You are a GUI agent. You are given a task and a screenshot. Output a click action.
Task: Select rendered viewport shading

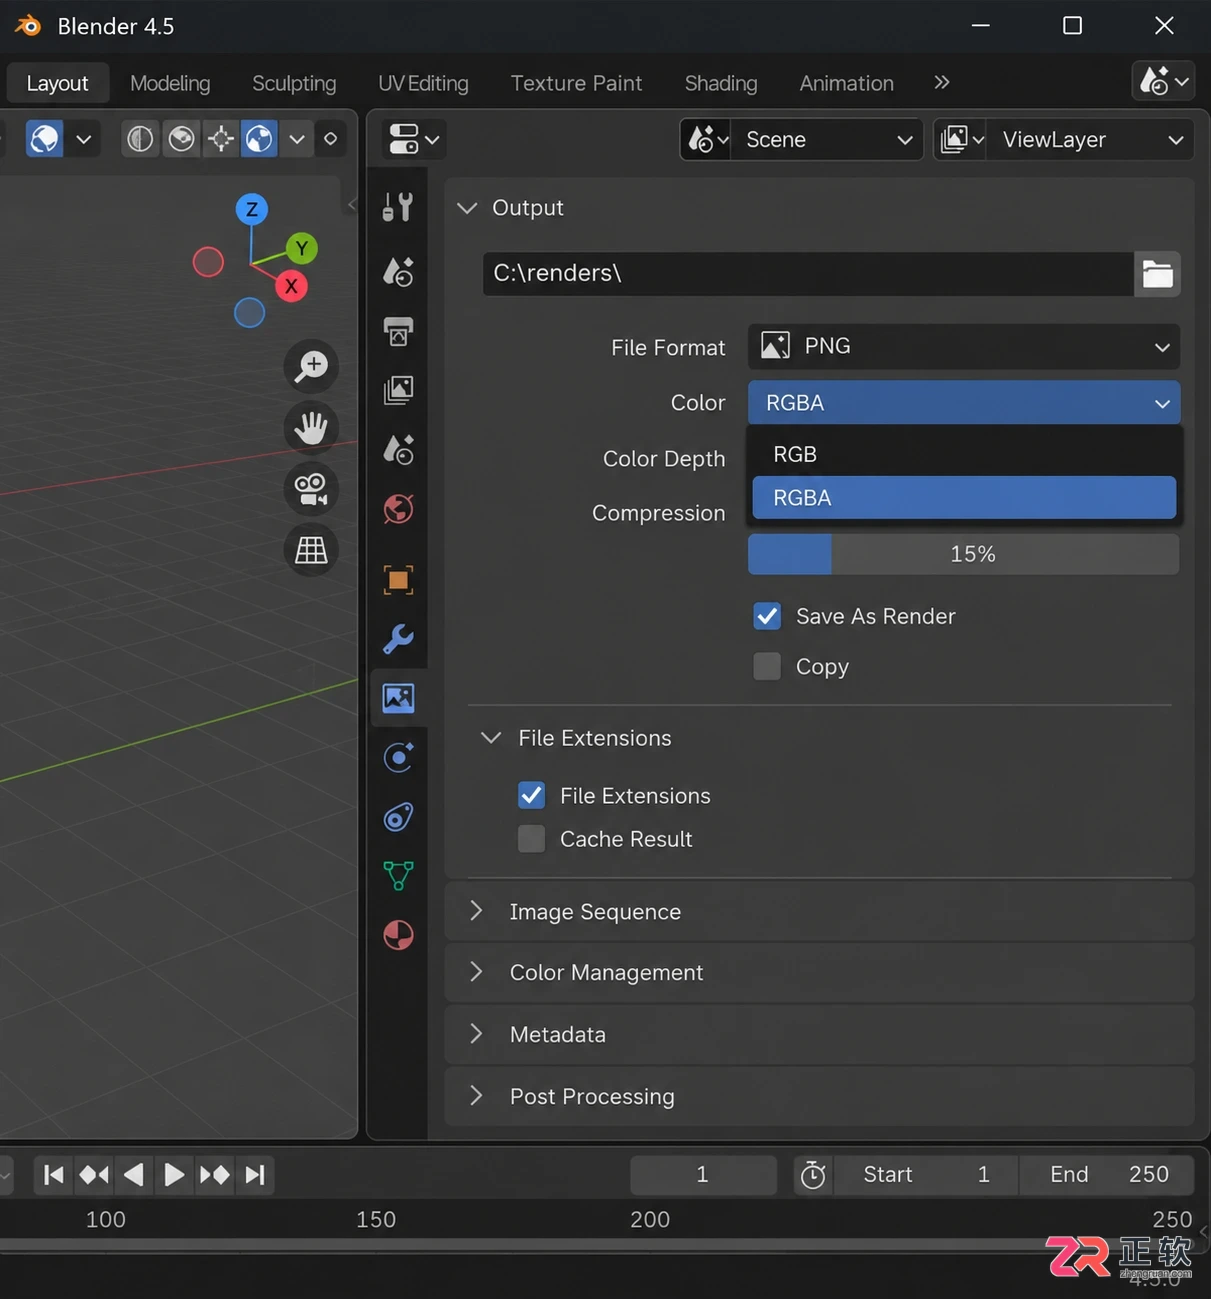click(259, 139)
